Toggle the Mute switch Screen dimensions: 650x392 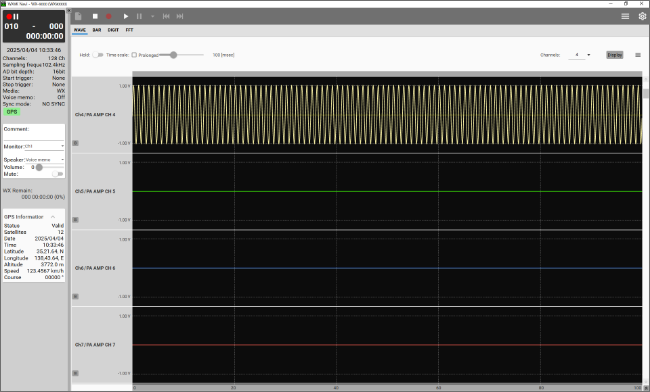coord(58,174)
